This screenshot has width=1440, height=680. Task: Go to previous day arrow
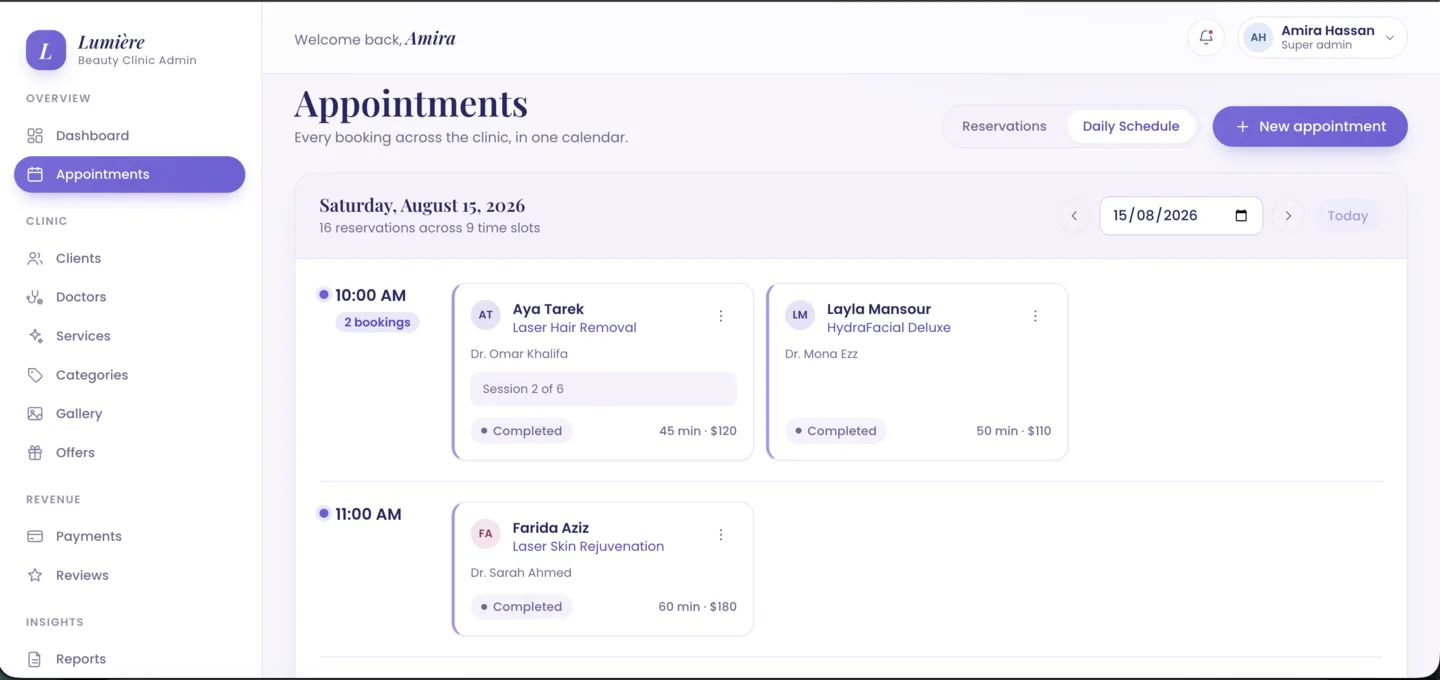click(1074, 216)
